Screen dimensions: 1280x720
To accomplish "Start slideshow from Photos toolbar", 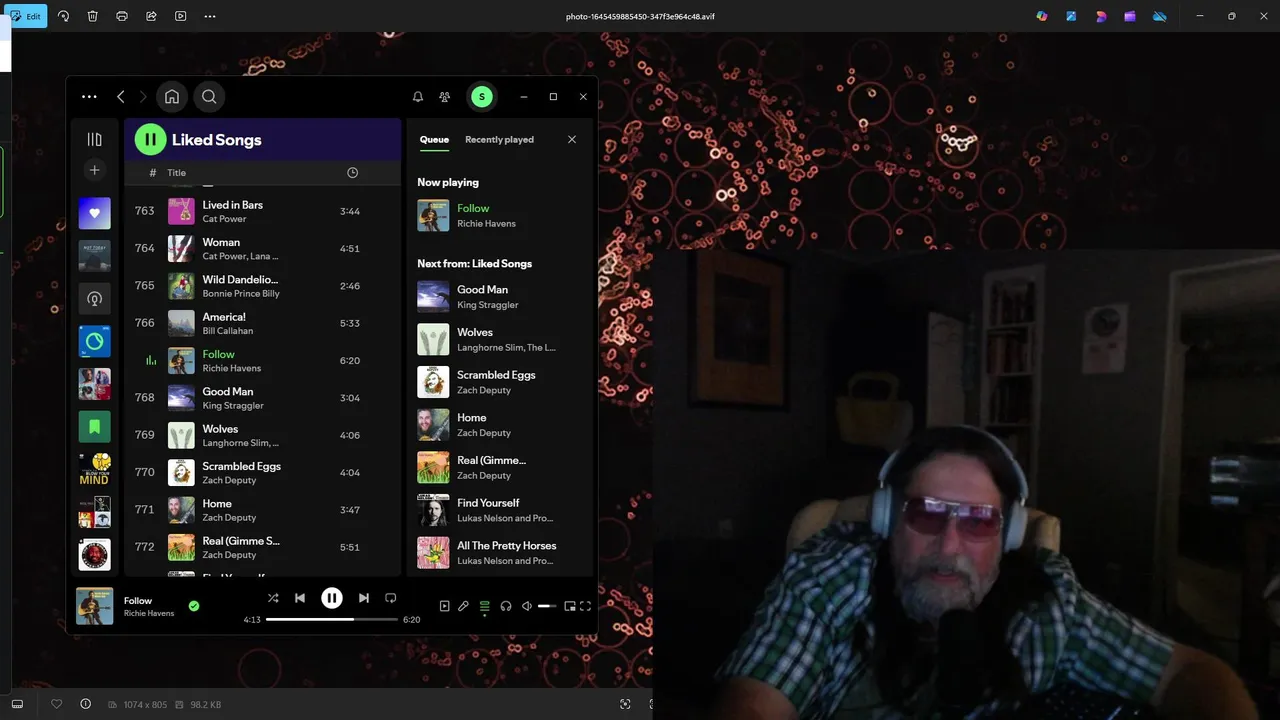I will [180, 16].
